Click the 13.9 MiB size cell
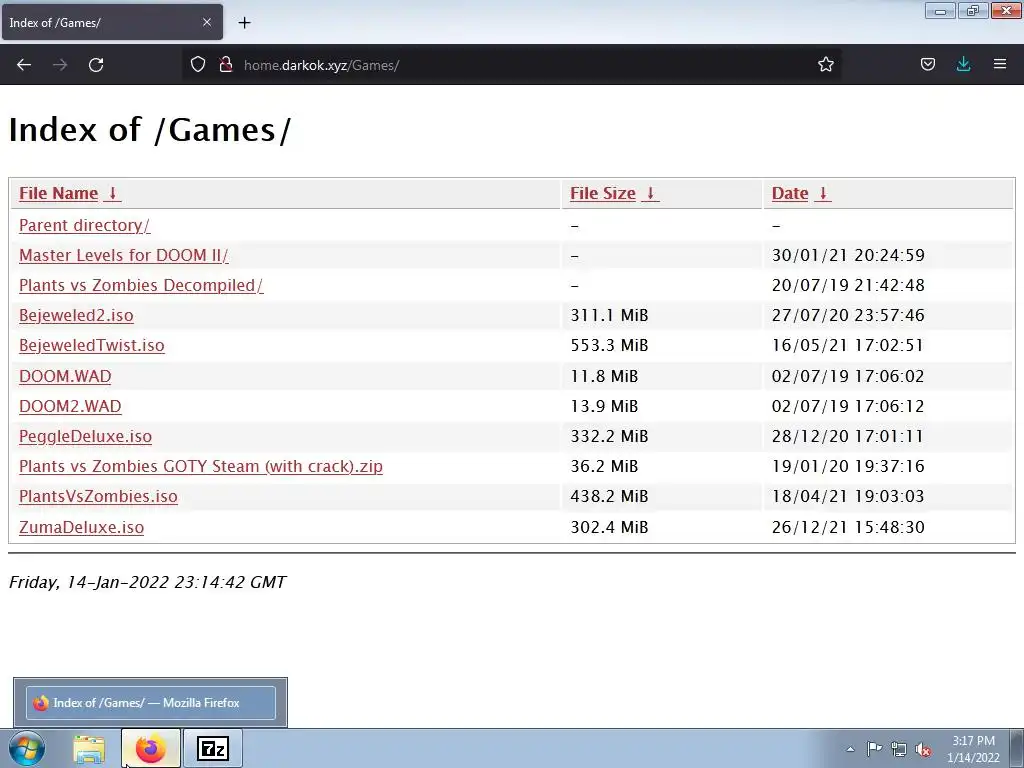Viewport: 1024px width, 768px height. (x=604, y=406)
